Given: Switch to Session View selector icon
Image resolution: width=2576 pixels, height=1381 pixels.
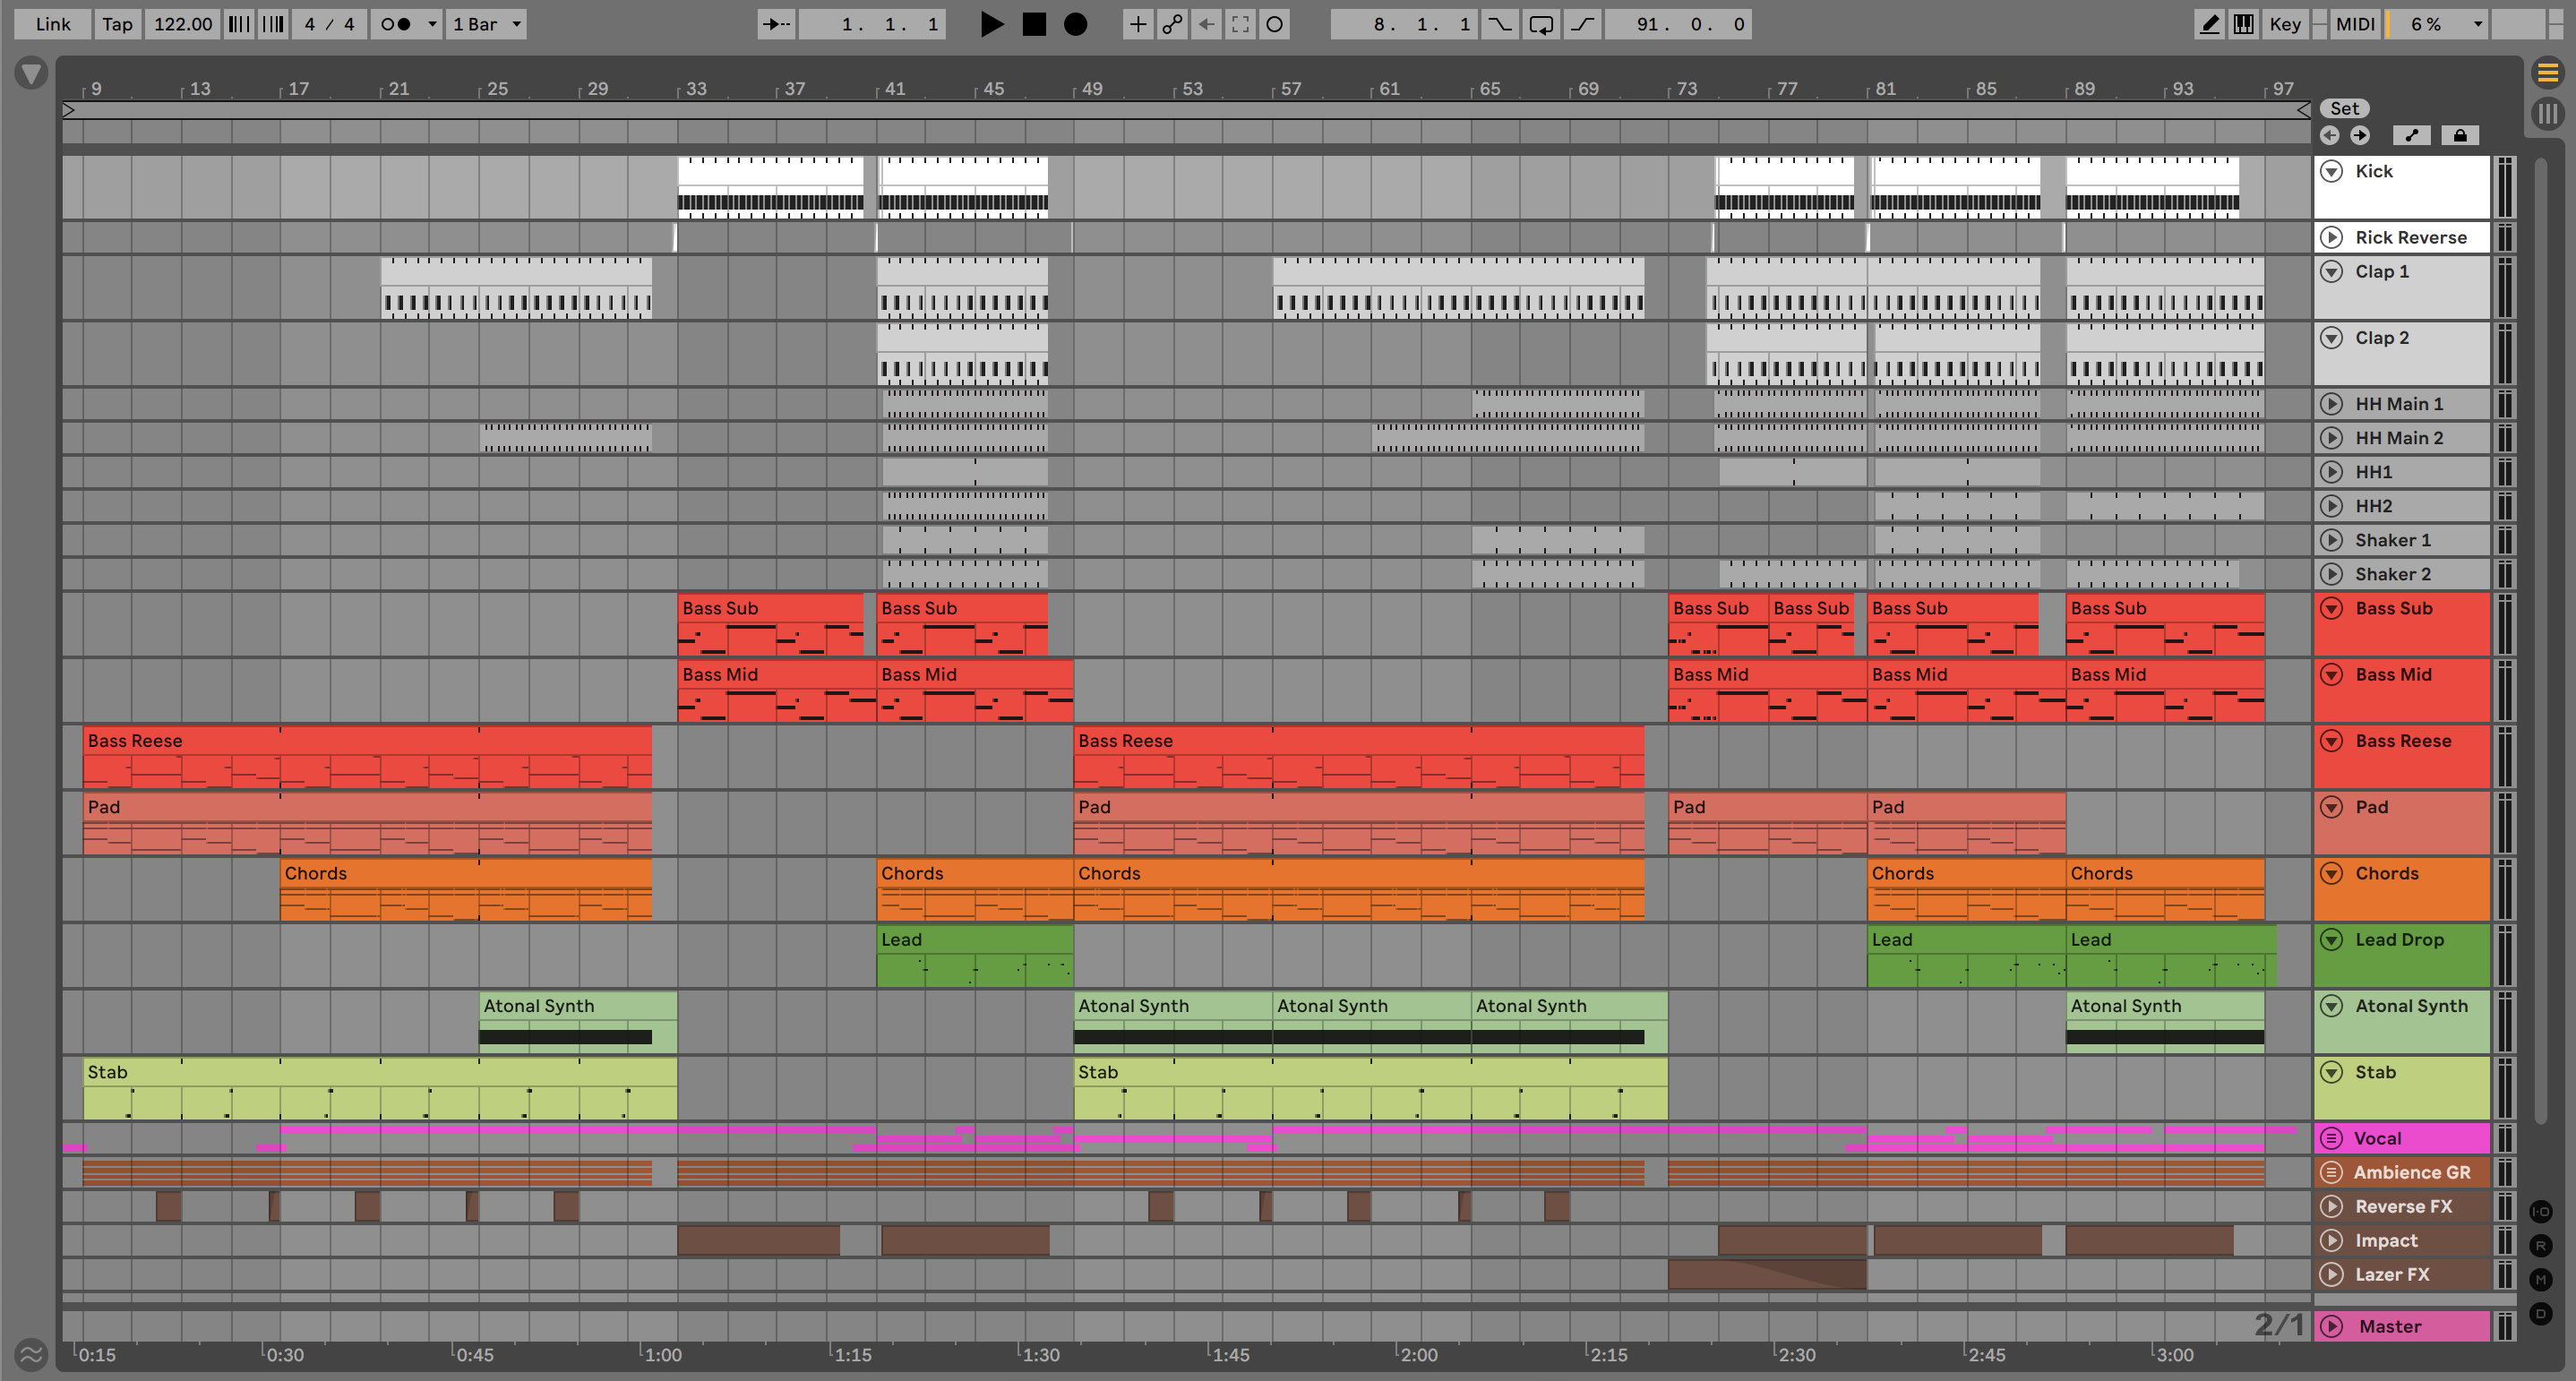Looking at the screenshot, I should [2547, 113].
